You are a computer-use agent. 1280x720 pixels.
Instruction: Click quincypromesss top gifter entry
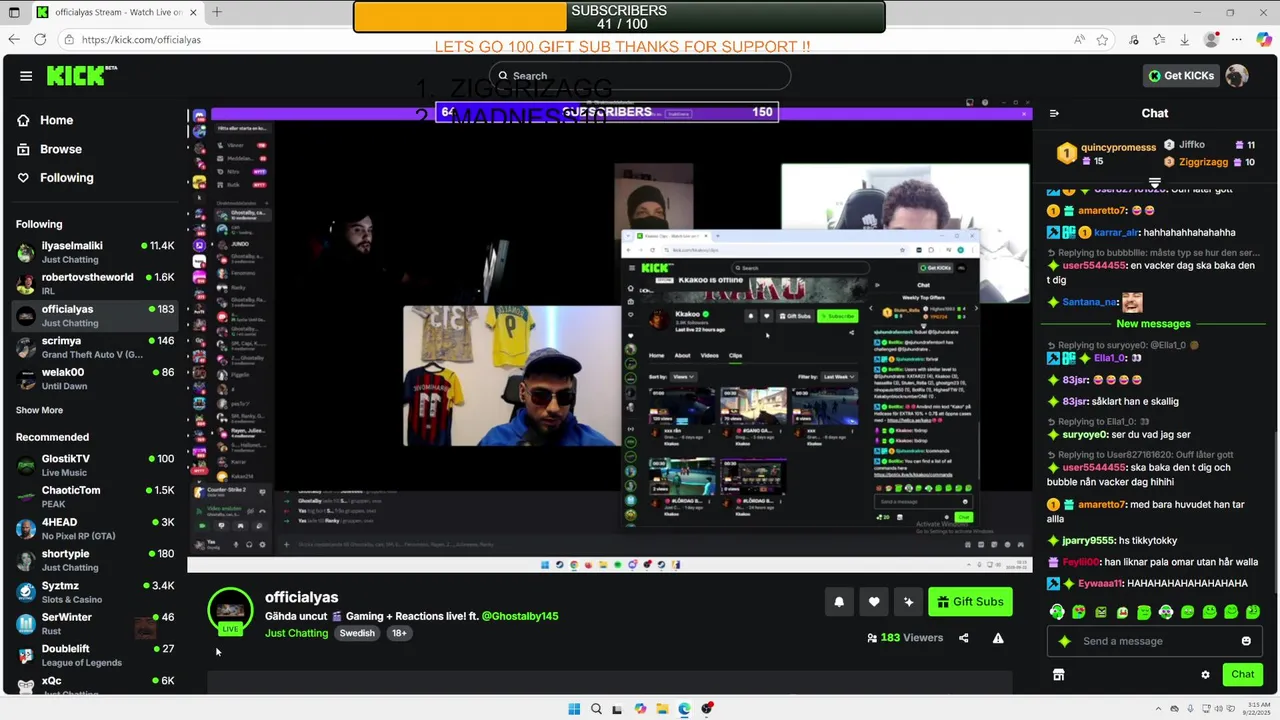pos(1108,154)
